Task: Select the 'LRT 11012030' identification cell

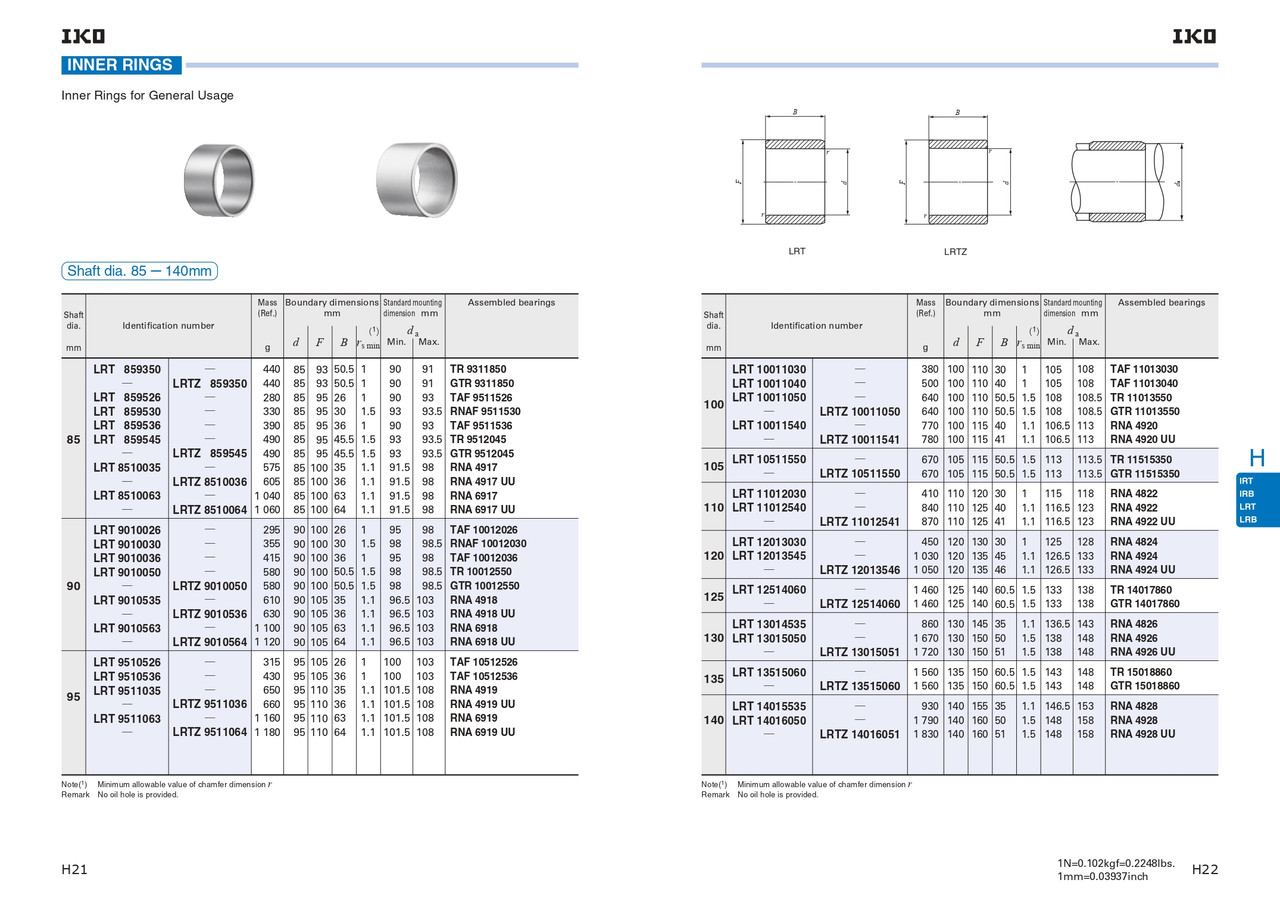Action: [769, 493]
